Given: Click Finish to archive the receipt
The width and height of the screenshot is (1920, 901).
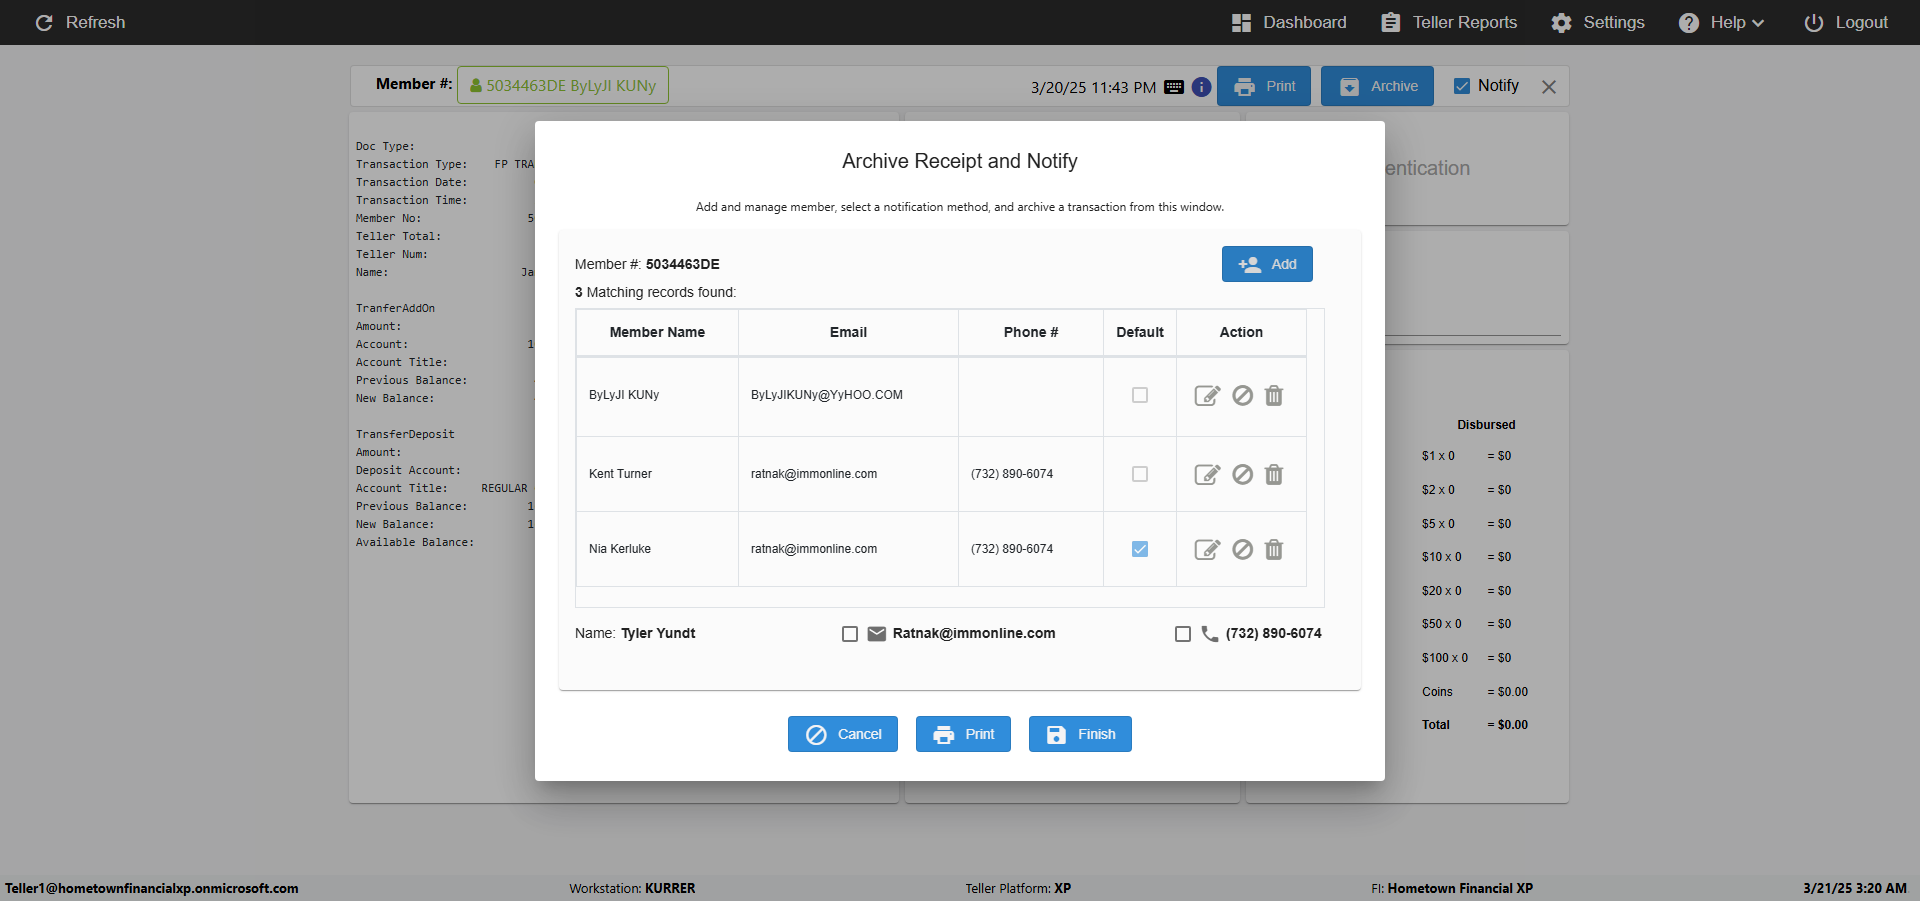Looking at the screenshot, I should (x=1080, y=734).
